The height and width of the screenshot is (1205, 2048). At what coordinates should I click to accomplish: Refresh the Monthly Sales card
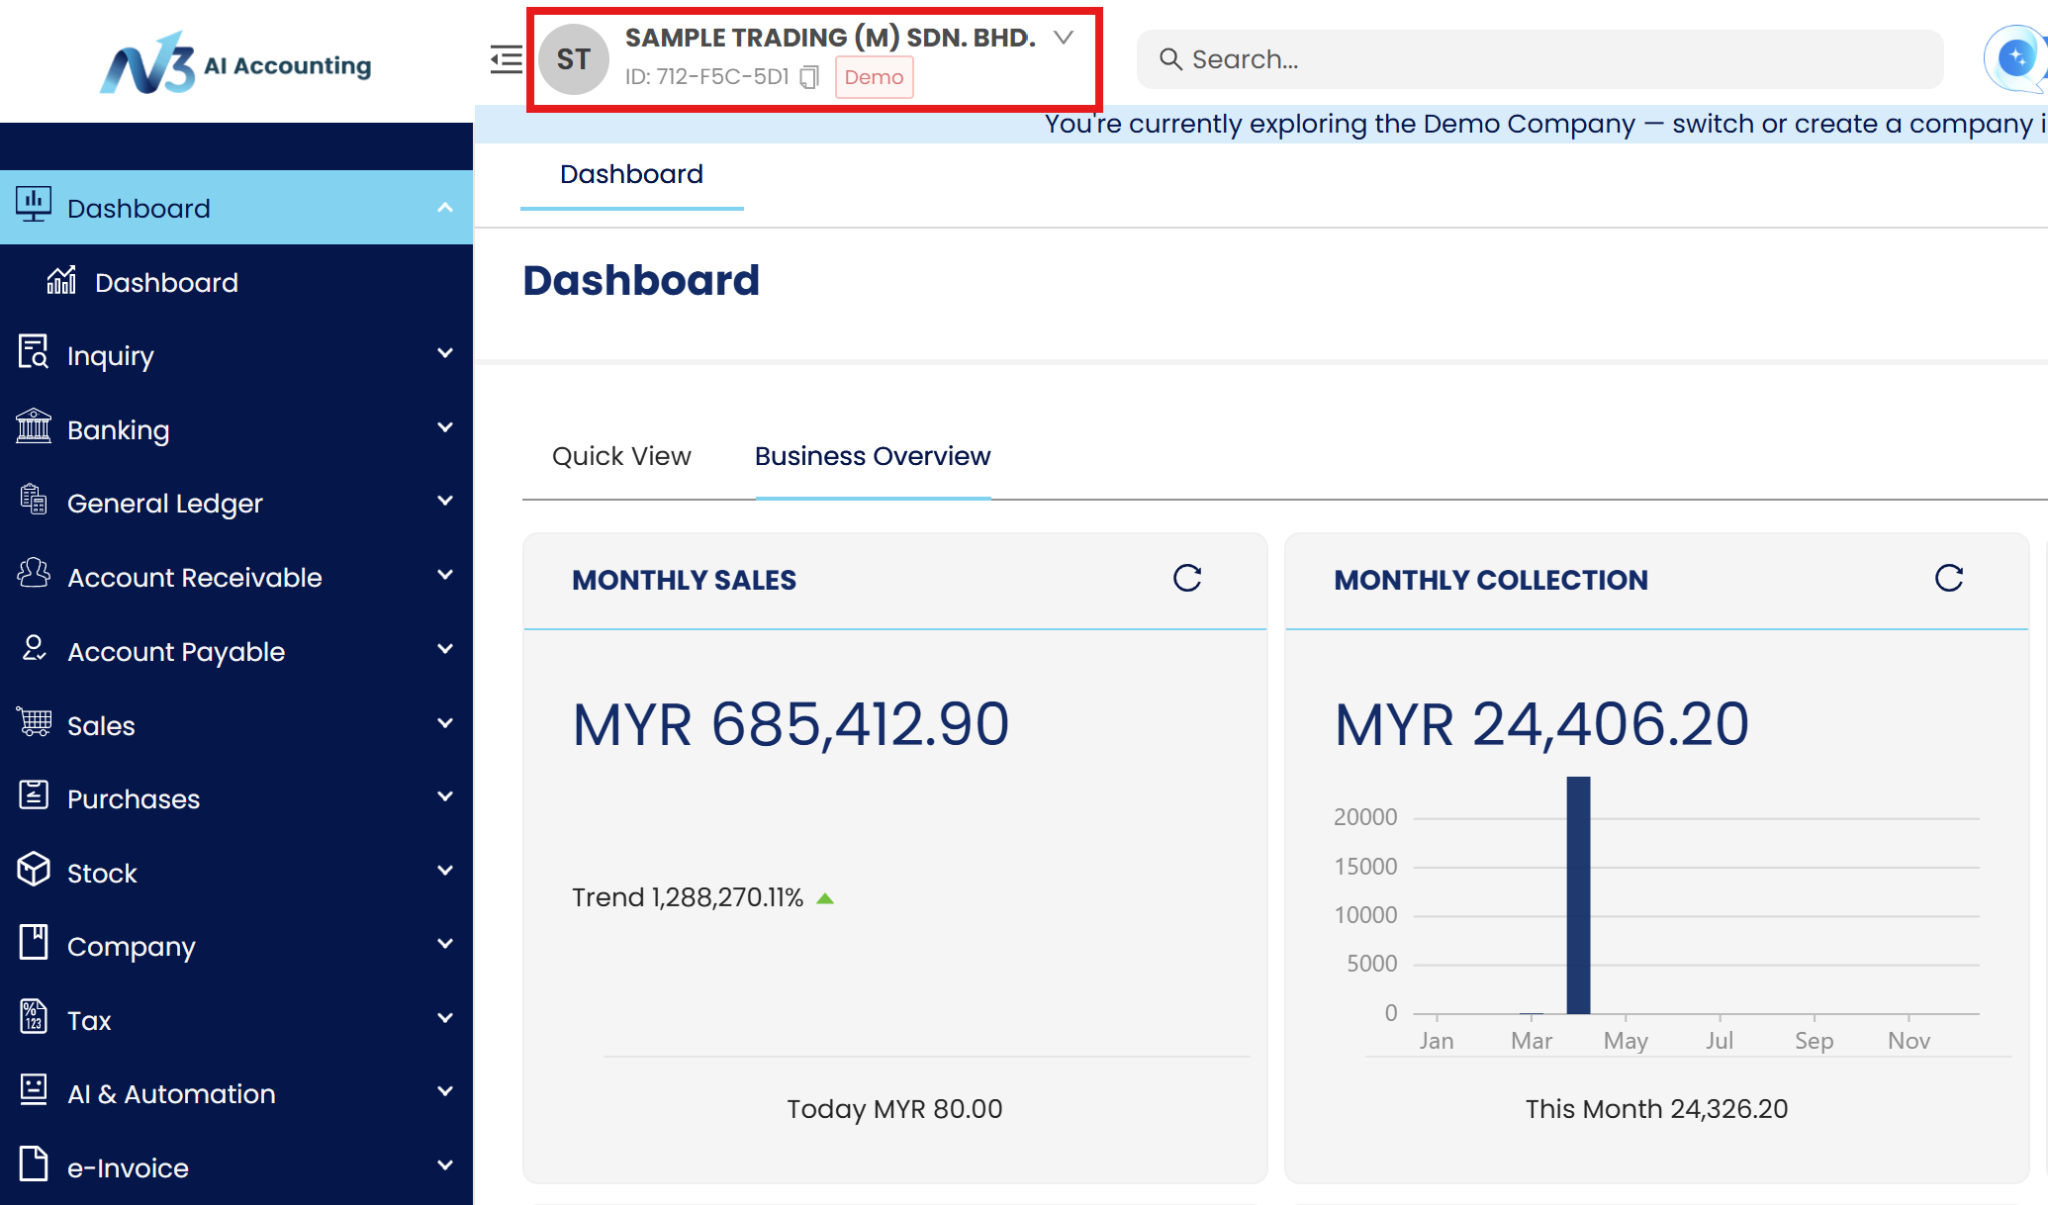(x=1187, y=578)
